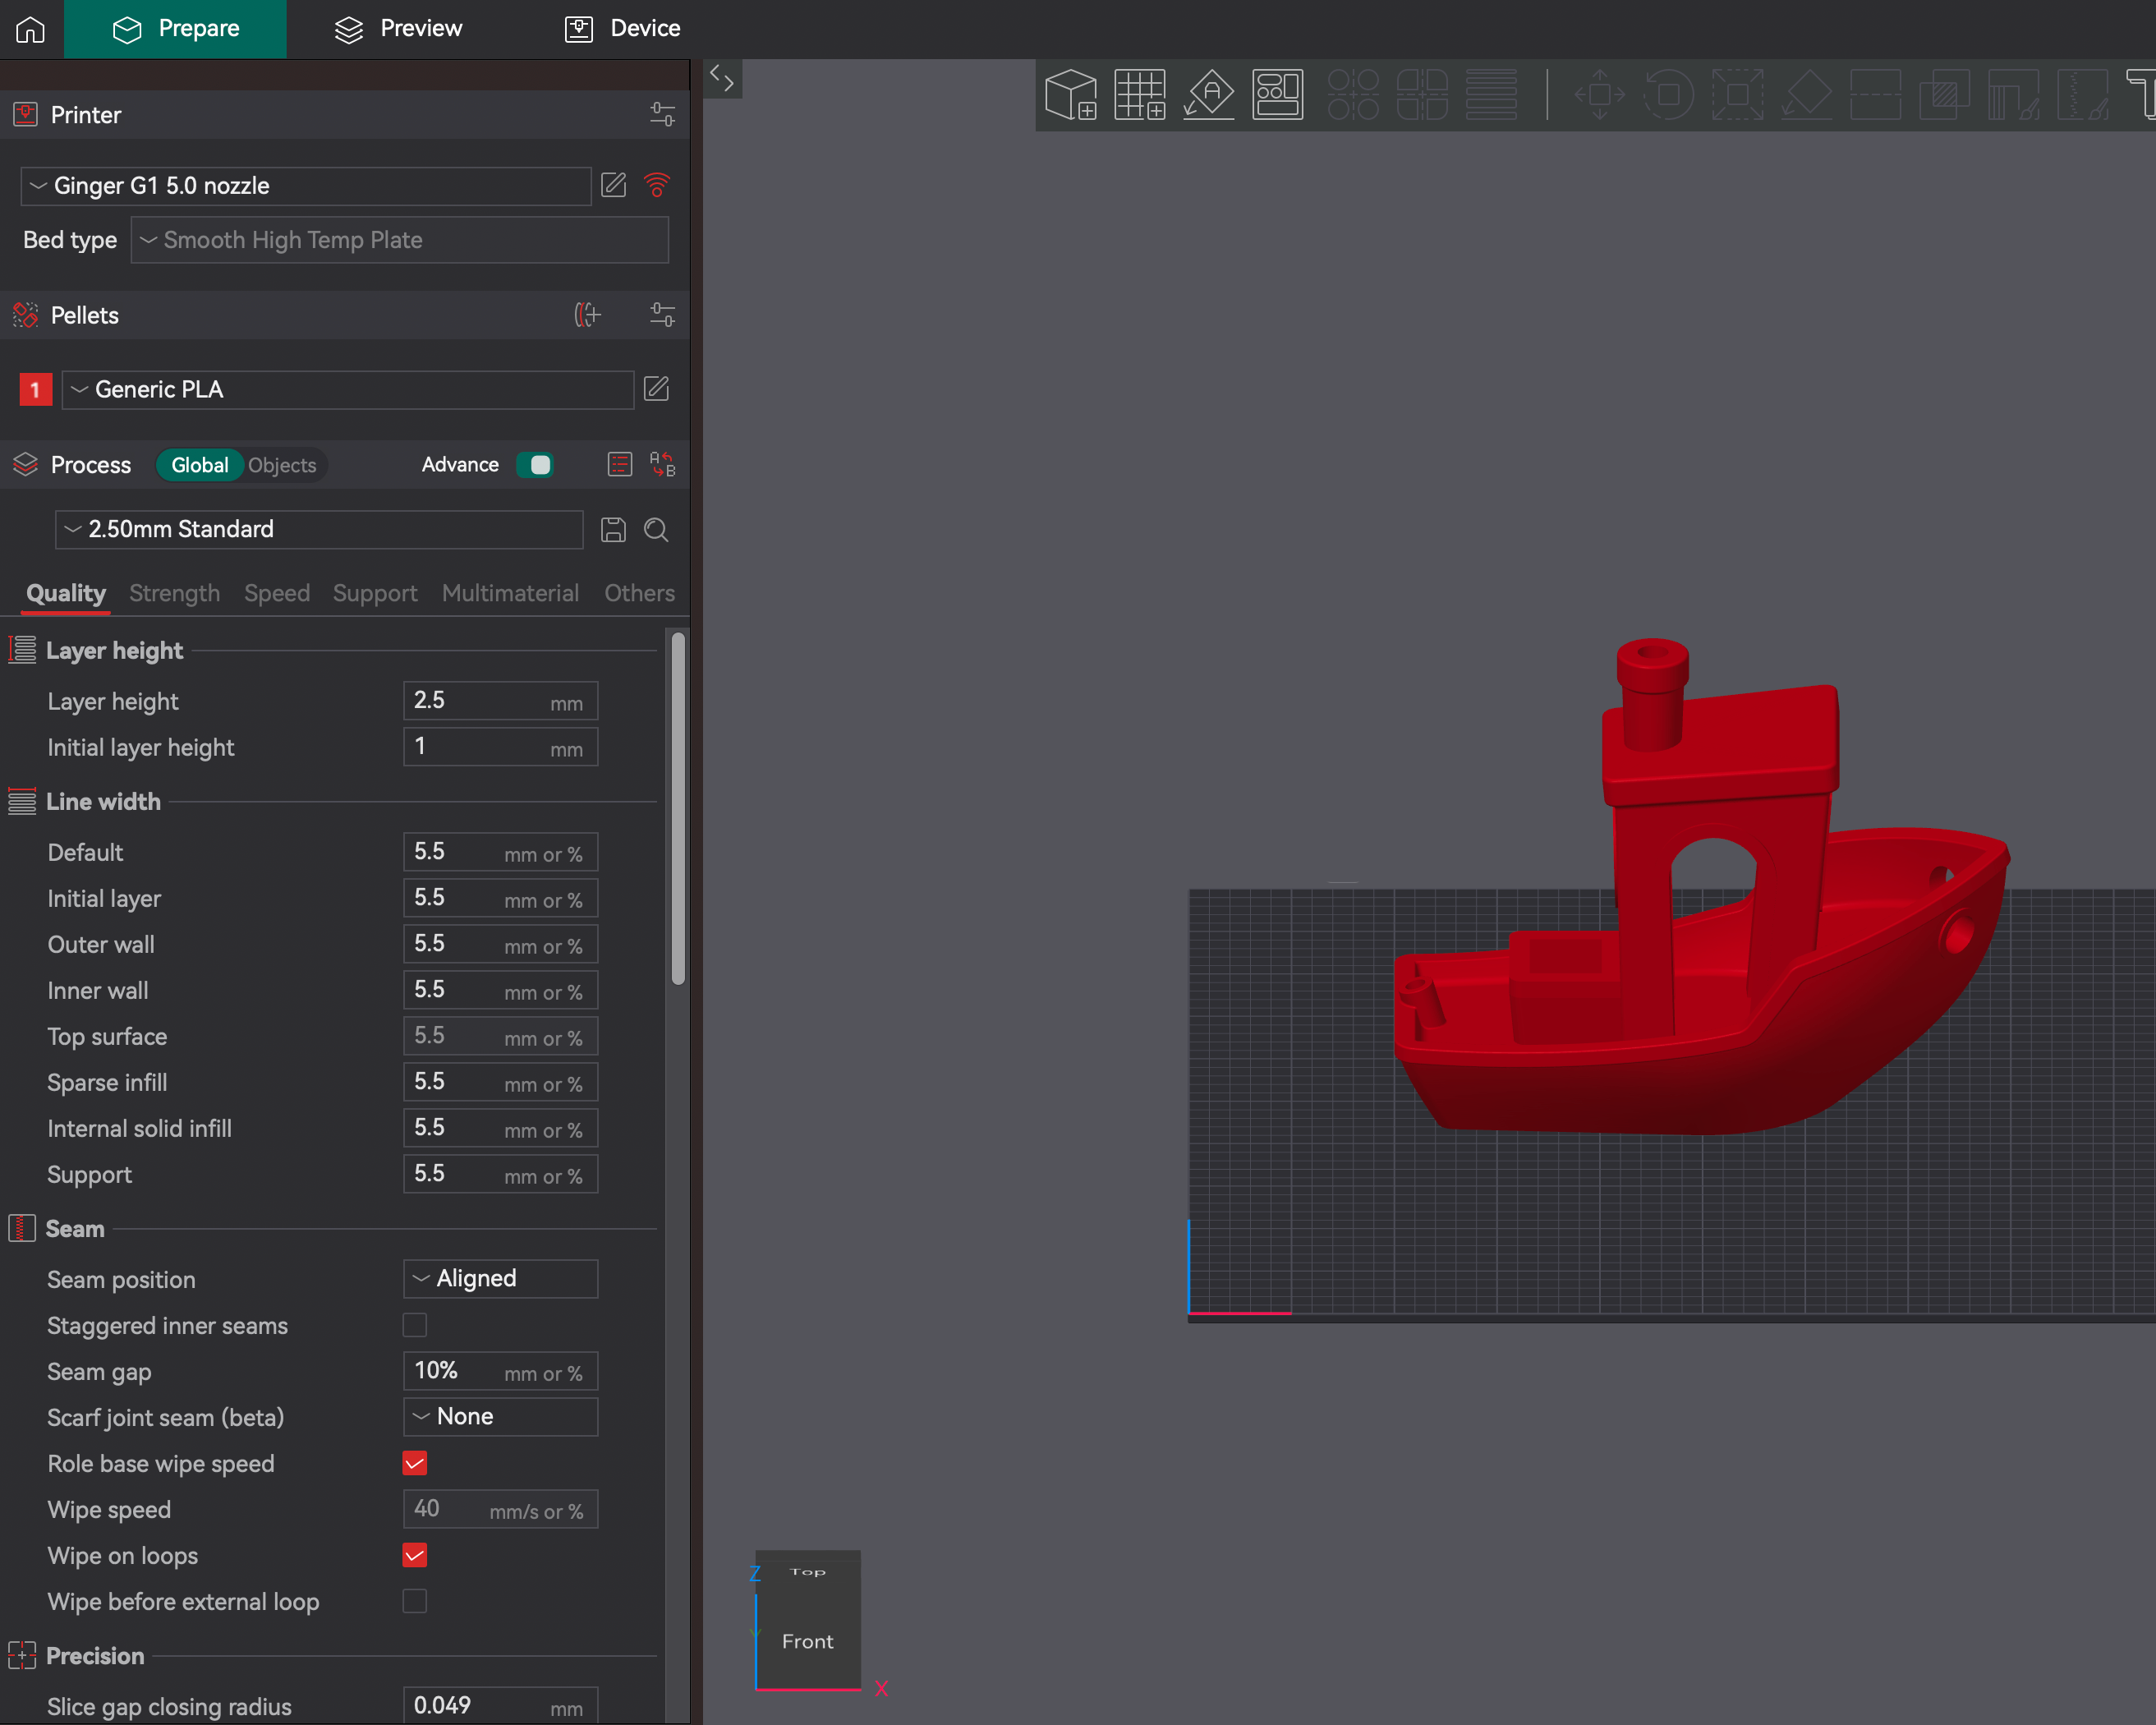Screen dimensions: 2156x1725
Task: Click the printer Wi-Fi connection icon
Action: click(x=657, y=185)
